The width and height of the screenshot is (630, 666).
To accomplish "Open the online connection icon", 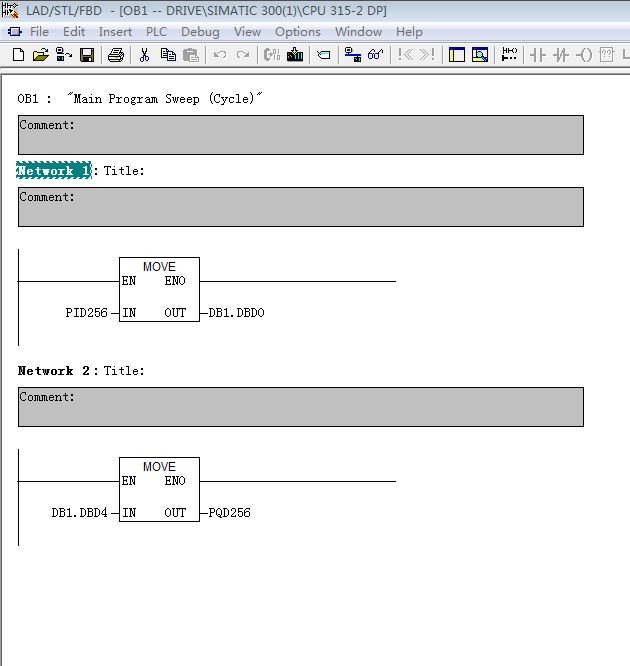I will (64, 55).
